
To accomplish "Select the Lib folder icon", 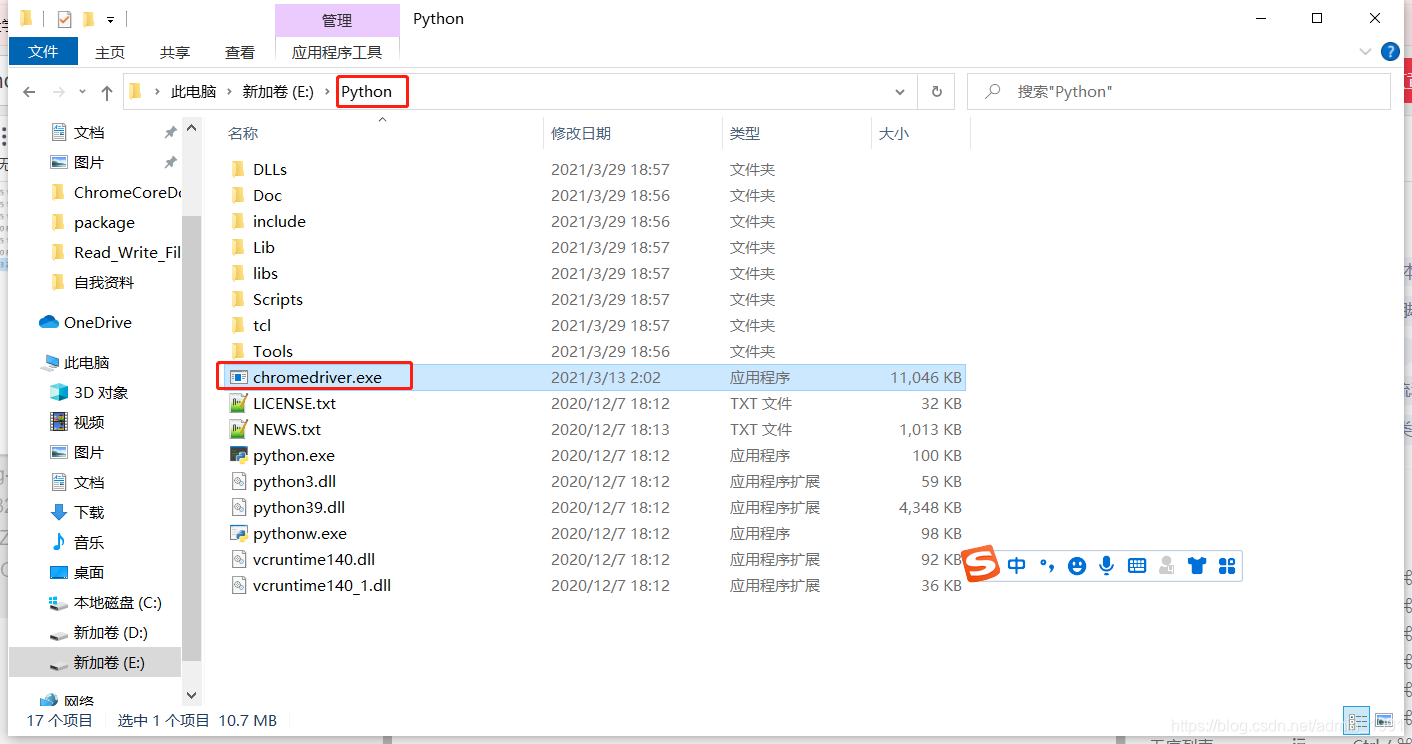I will click(x=238, y=247).
